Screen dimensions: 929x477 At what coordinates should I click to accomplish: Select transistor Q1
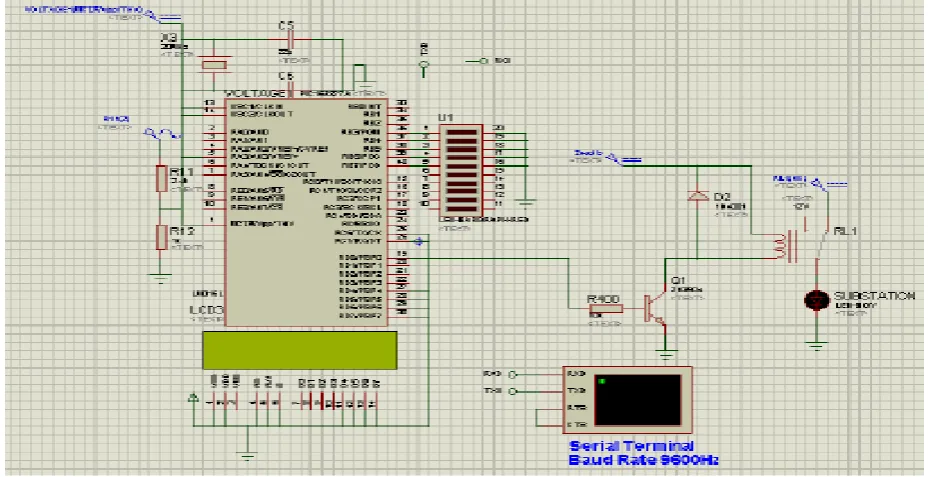pos(656,309)
